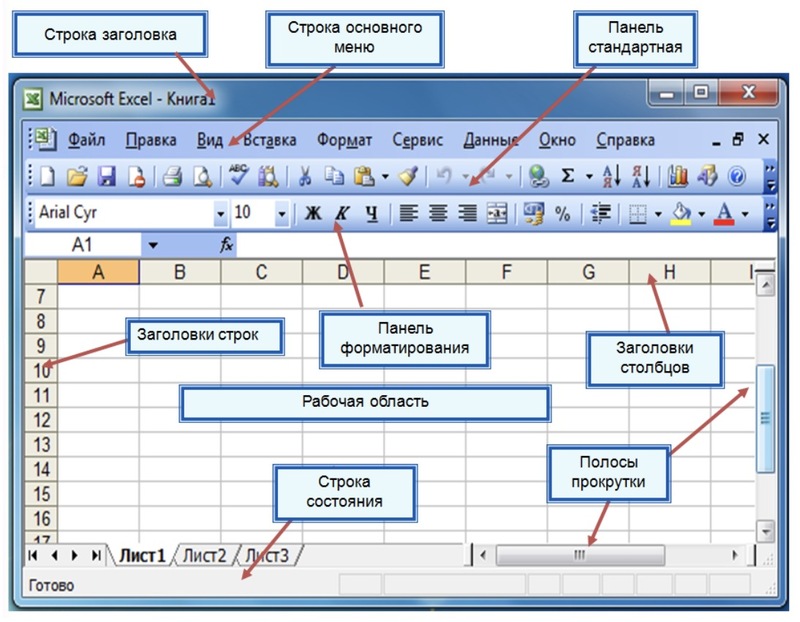This screenshot has width=800, height=622.
Task: Click the Copy icon
Action: tap(334, 177)
